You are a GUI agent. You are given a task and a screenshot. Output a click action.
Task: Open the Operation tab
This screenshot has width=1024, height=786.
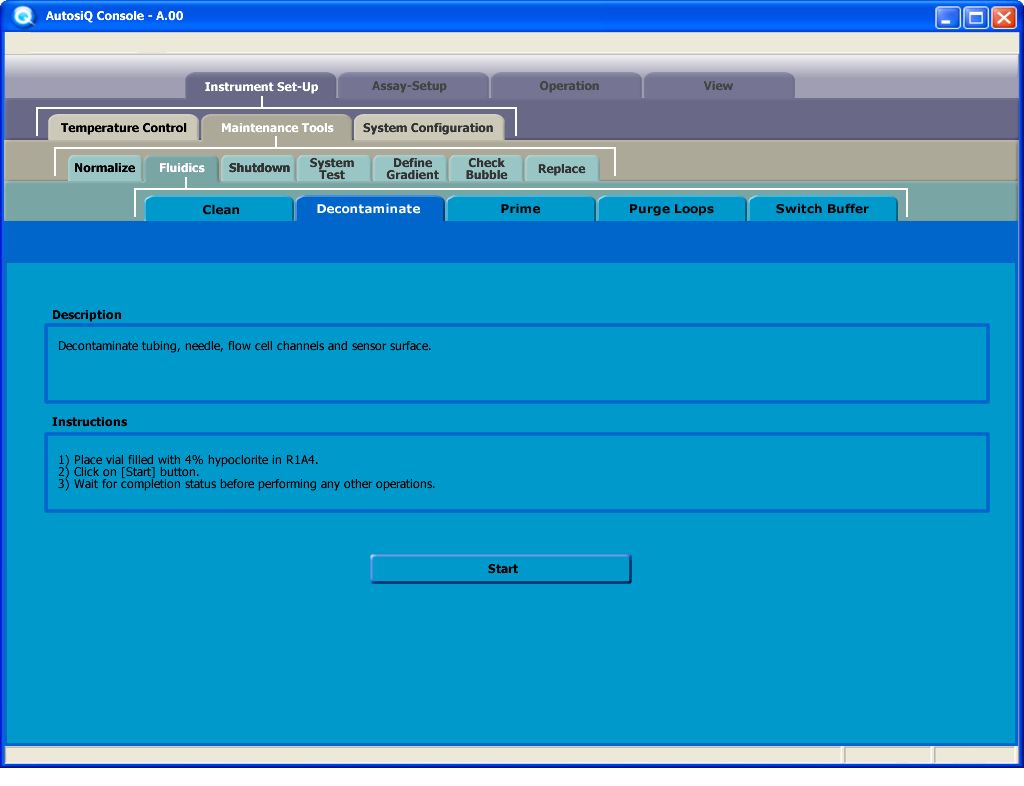click(x=566, y=86)
